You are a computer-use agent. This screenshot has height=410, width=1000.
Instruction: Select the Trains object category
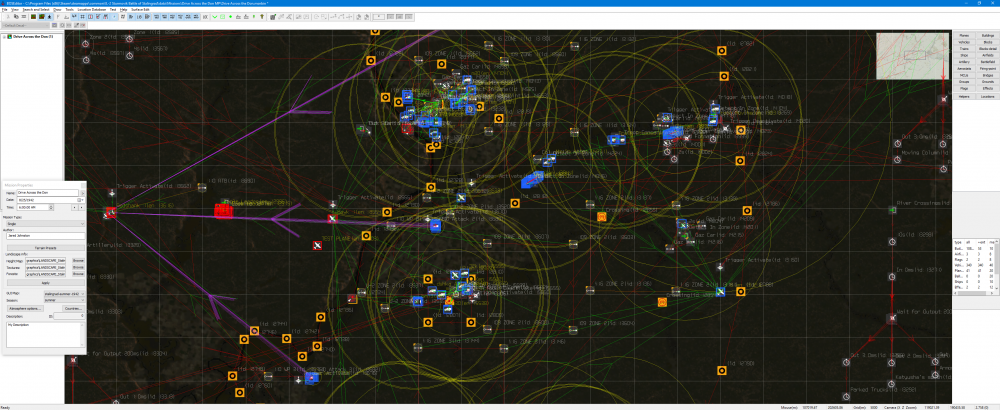click(964, 48)
